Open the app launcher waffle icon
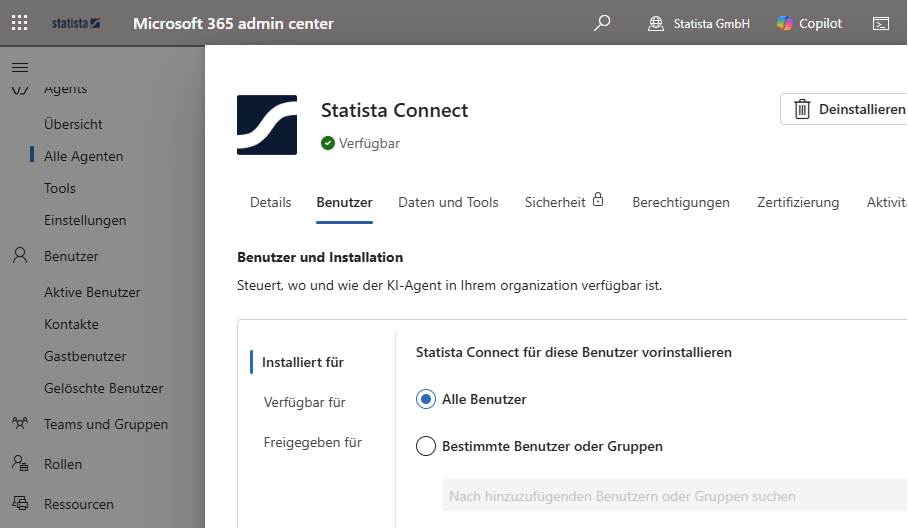This screenshot has height=528, width=908. [x=20, y=23]
